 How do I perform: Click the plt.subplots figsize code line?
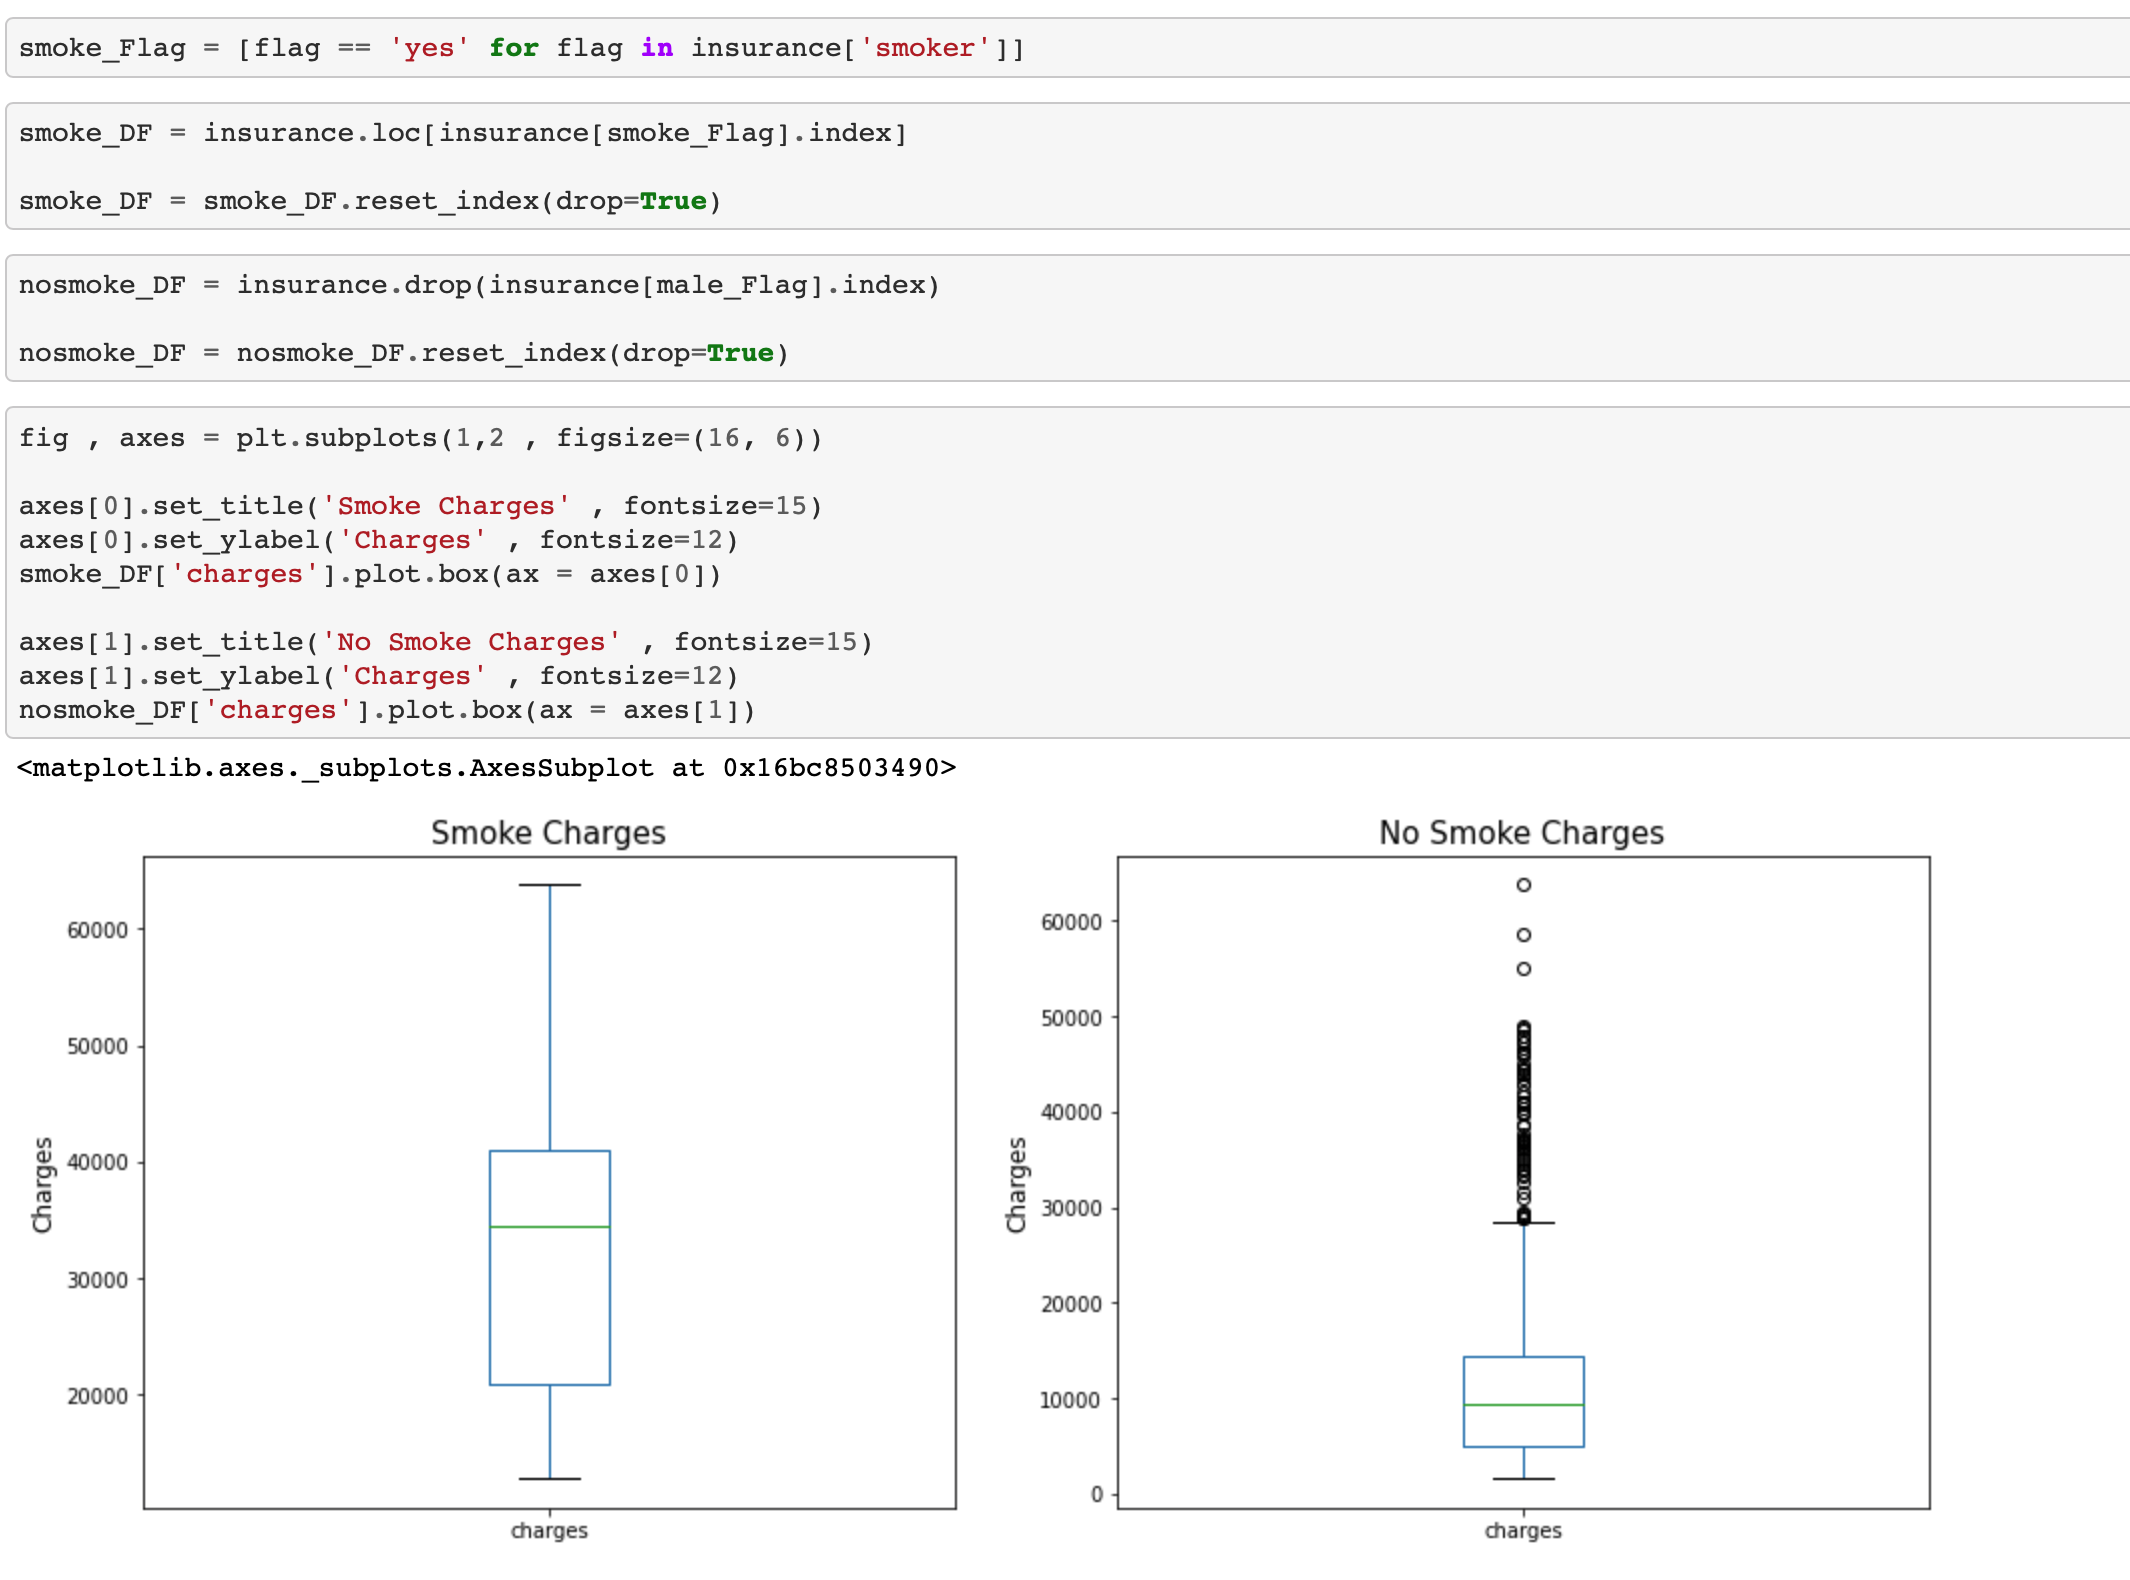click(x=420, y=438)
